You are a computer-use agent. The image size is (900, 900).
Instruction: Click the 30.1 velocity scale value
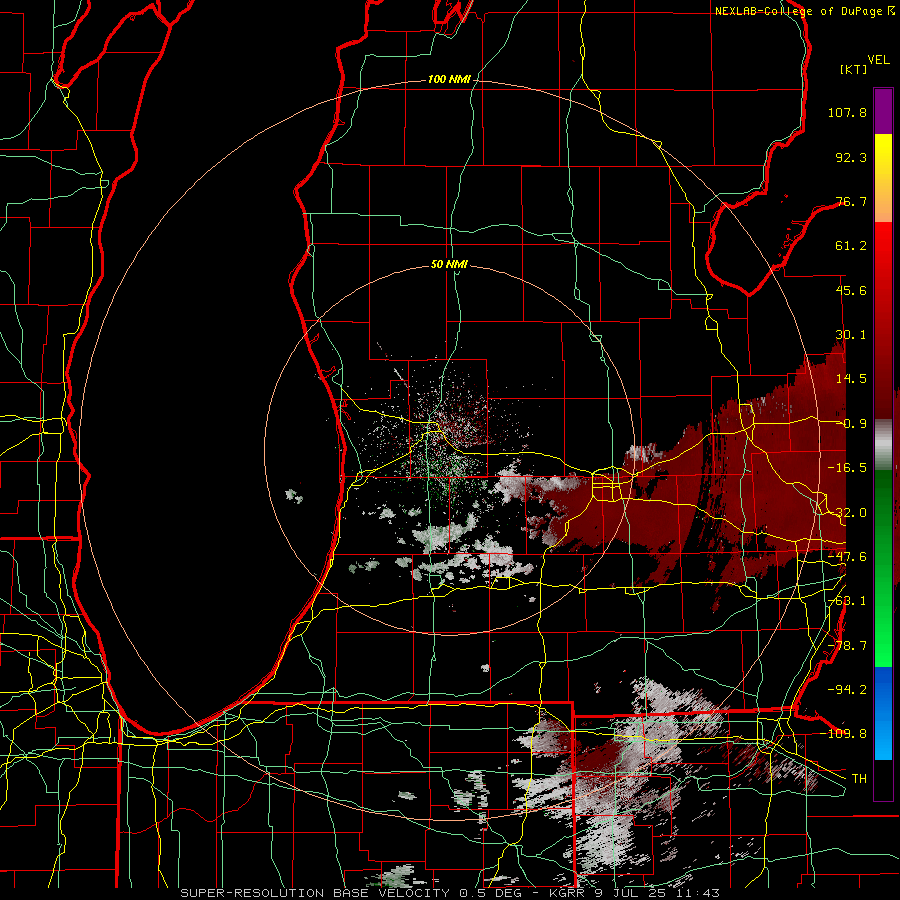tap(851, 335)
